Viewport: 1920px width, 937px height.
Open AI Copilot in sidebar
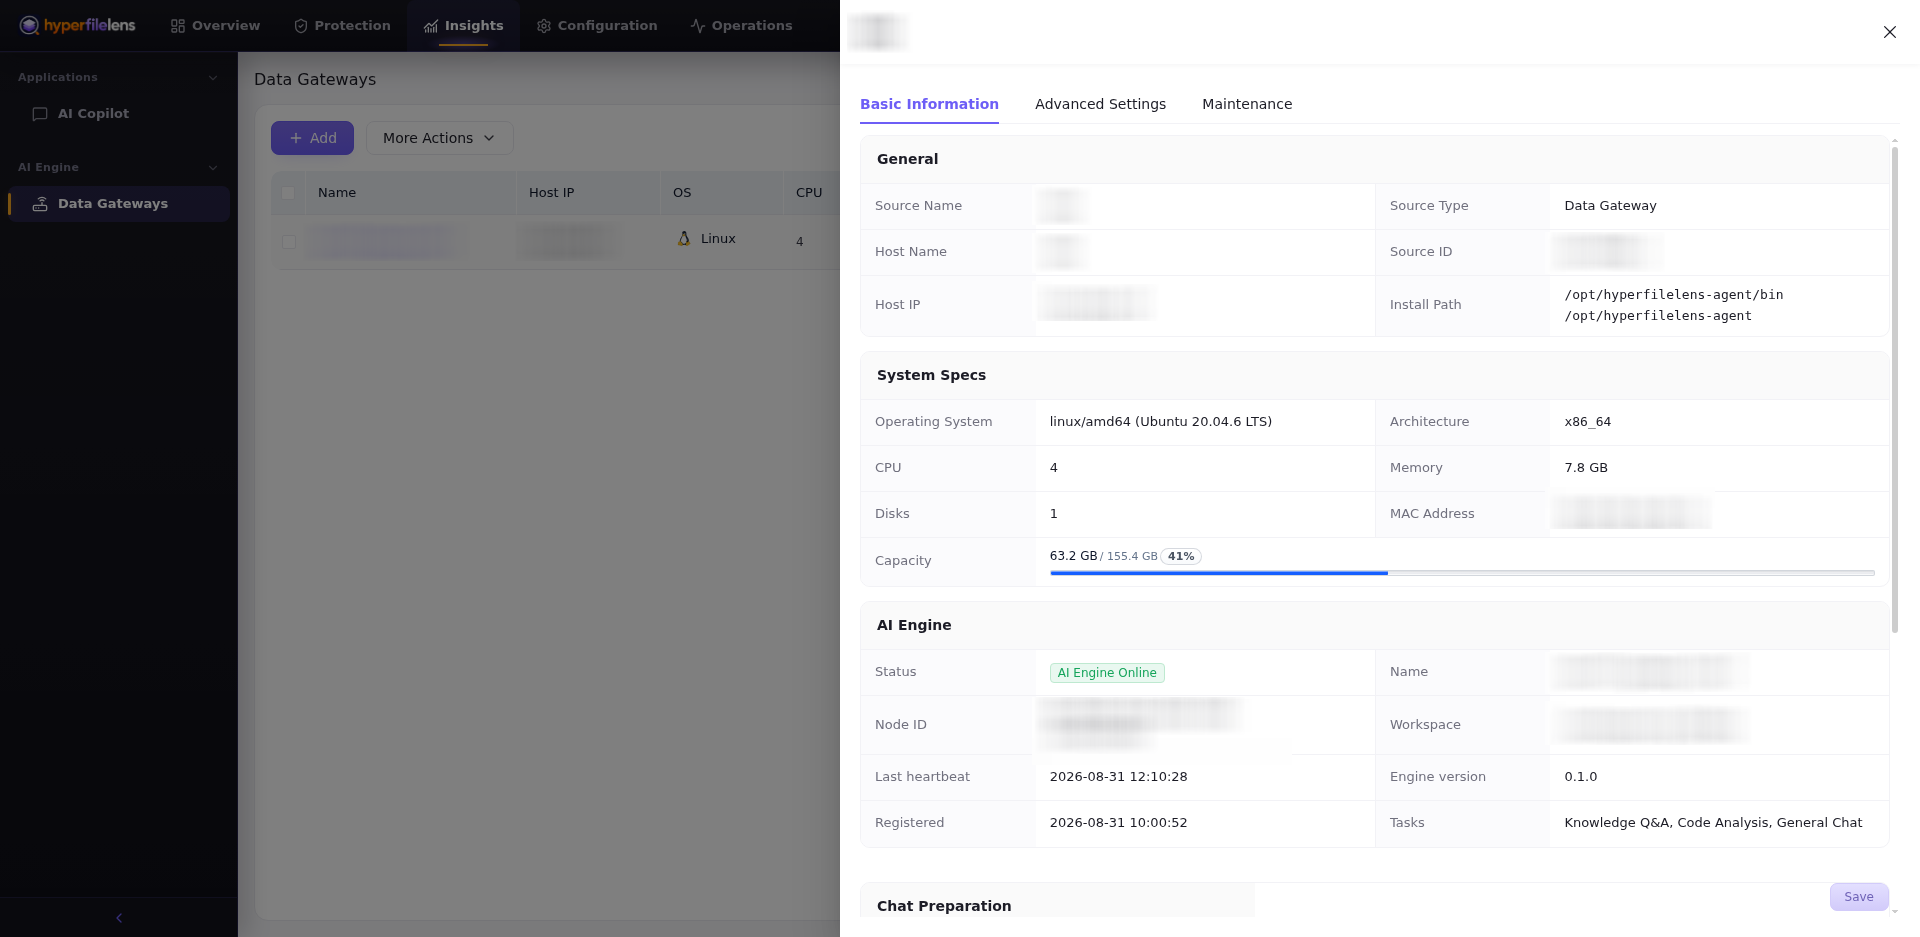(119, 114)
